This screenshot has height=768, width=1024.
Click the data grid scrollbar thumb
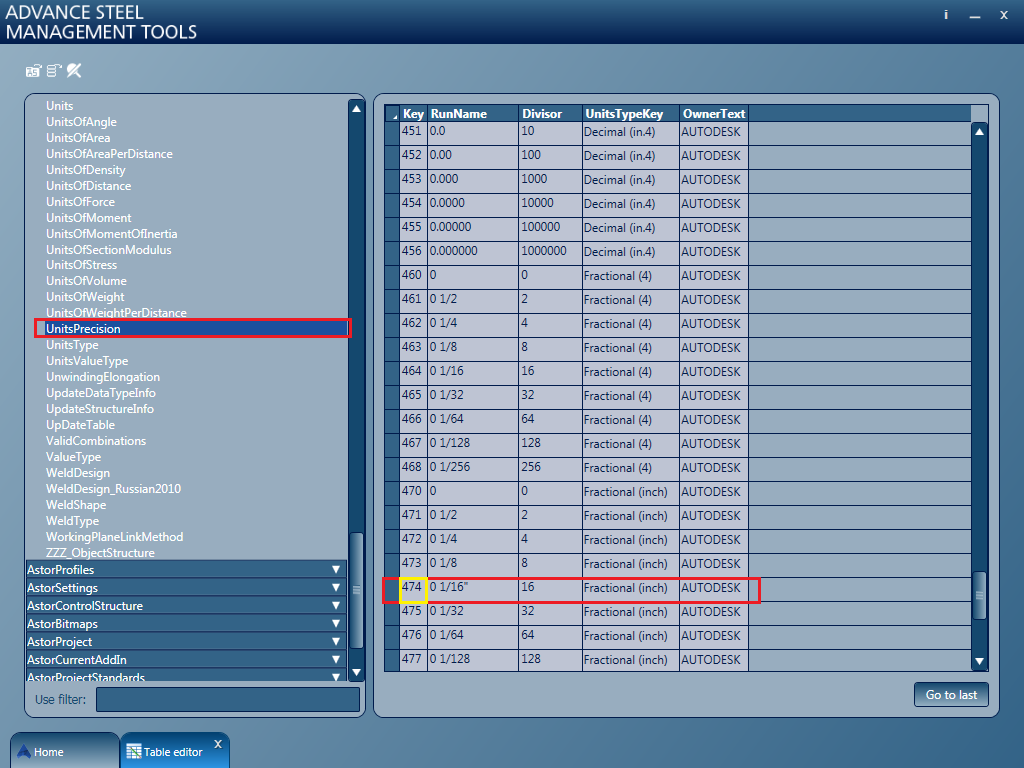click(x=980, y=595)
